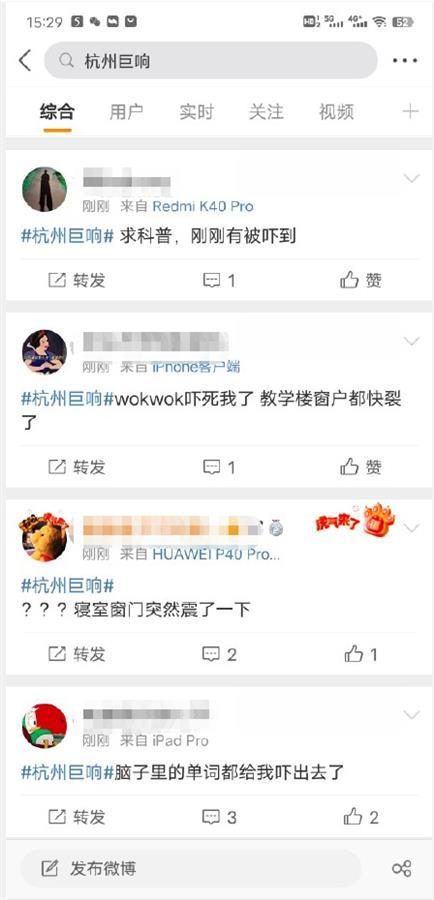The height and width of the screenshot is (900, 434).
Task: Open comments on the 脑子里的单词 post
Action: pyautogui.click(x=220, y=817)
